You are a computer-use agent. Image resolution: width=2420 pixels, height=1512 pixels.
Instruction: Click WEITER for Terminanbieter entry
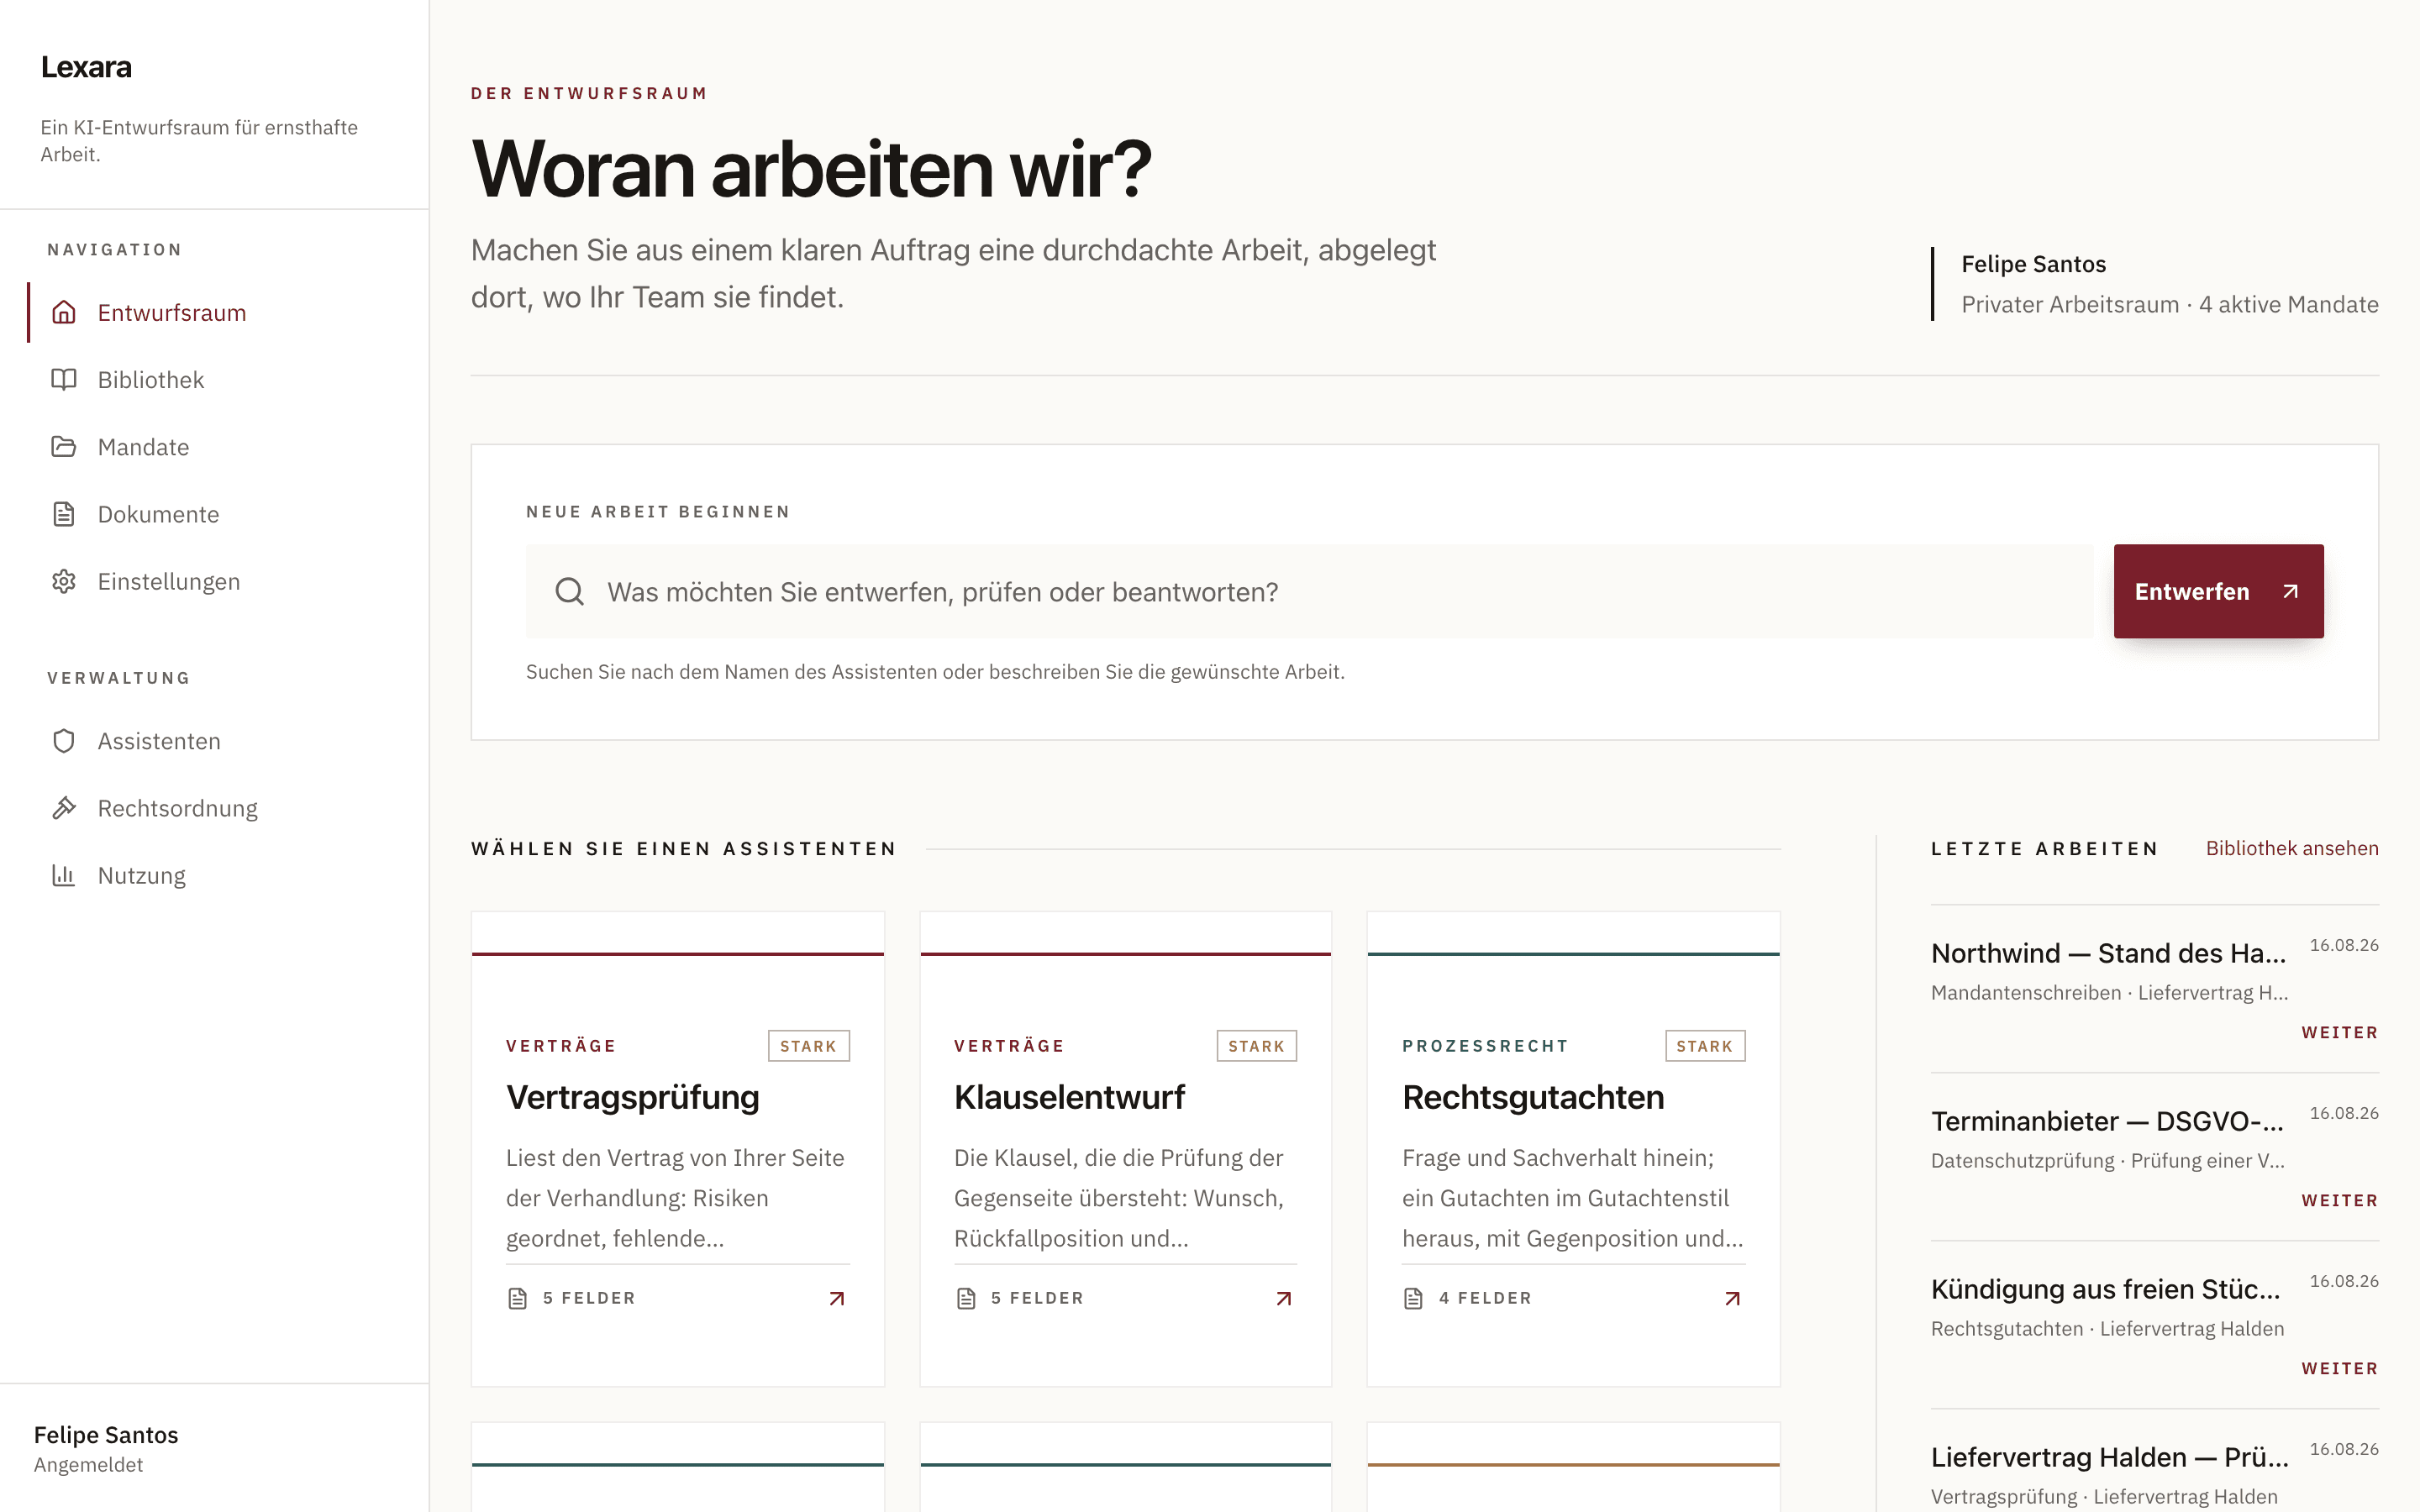click(2339, 1200)
